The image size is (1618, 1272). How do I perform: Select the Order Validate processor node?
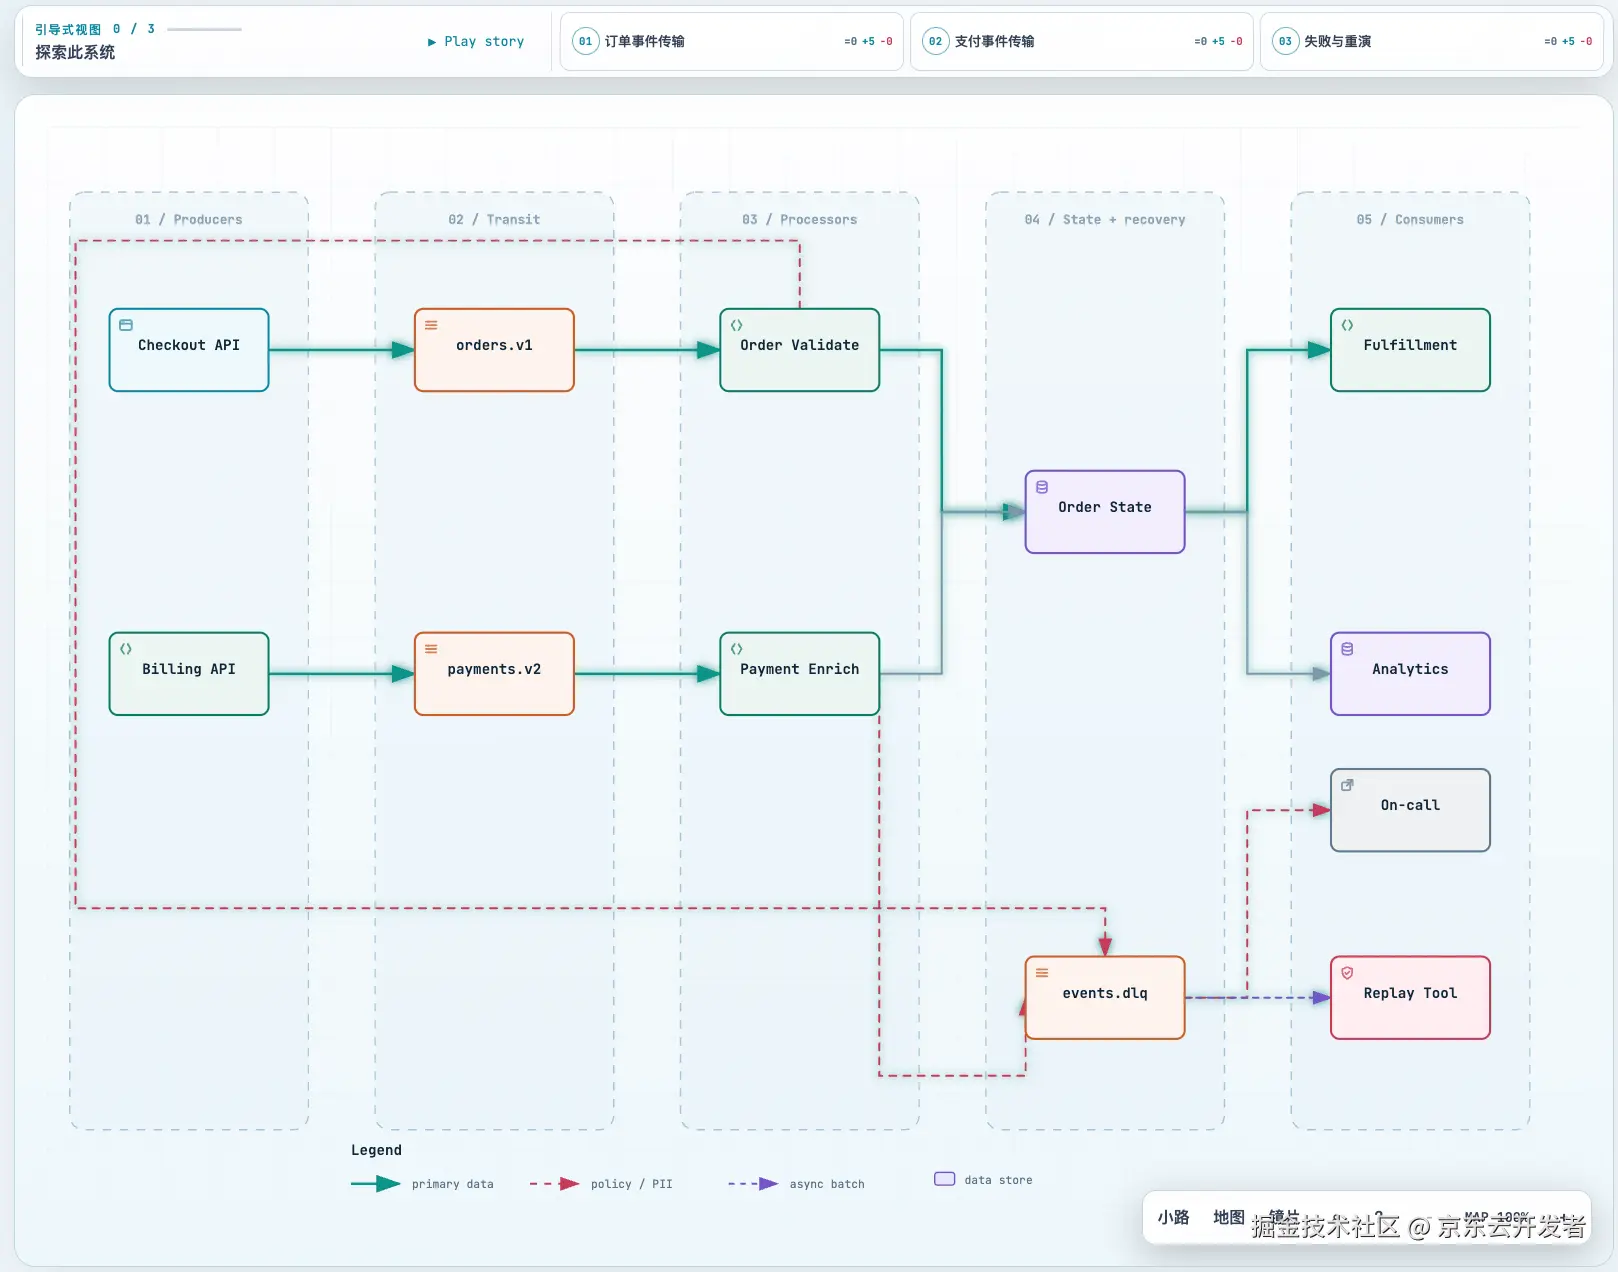coord(800,350)
